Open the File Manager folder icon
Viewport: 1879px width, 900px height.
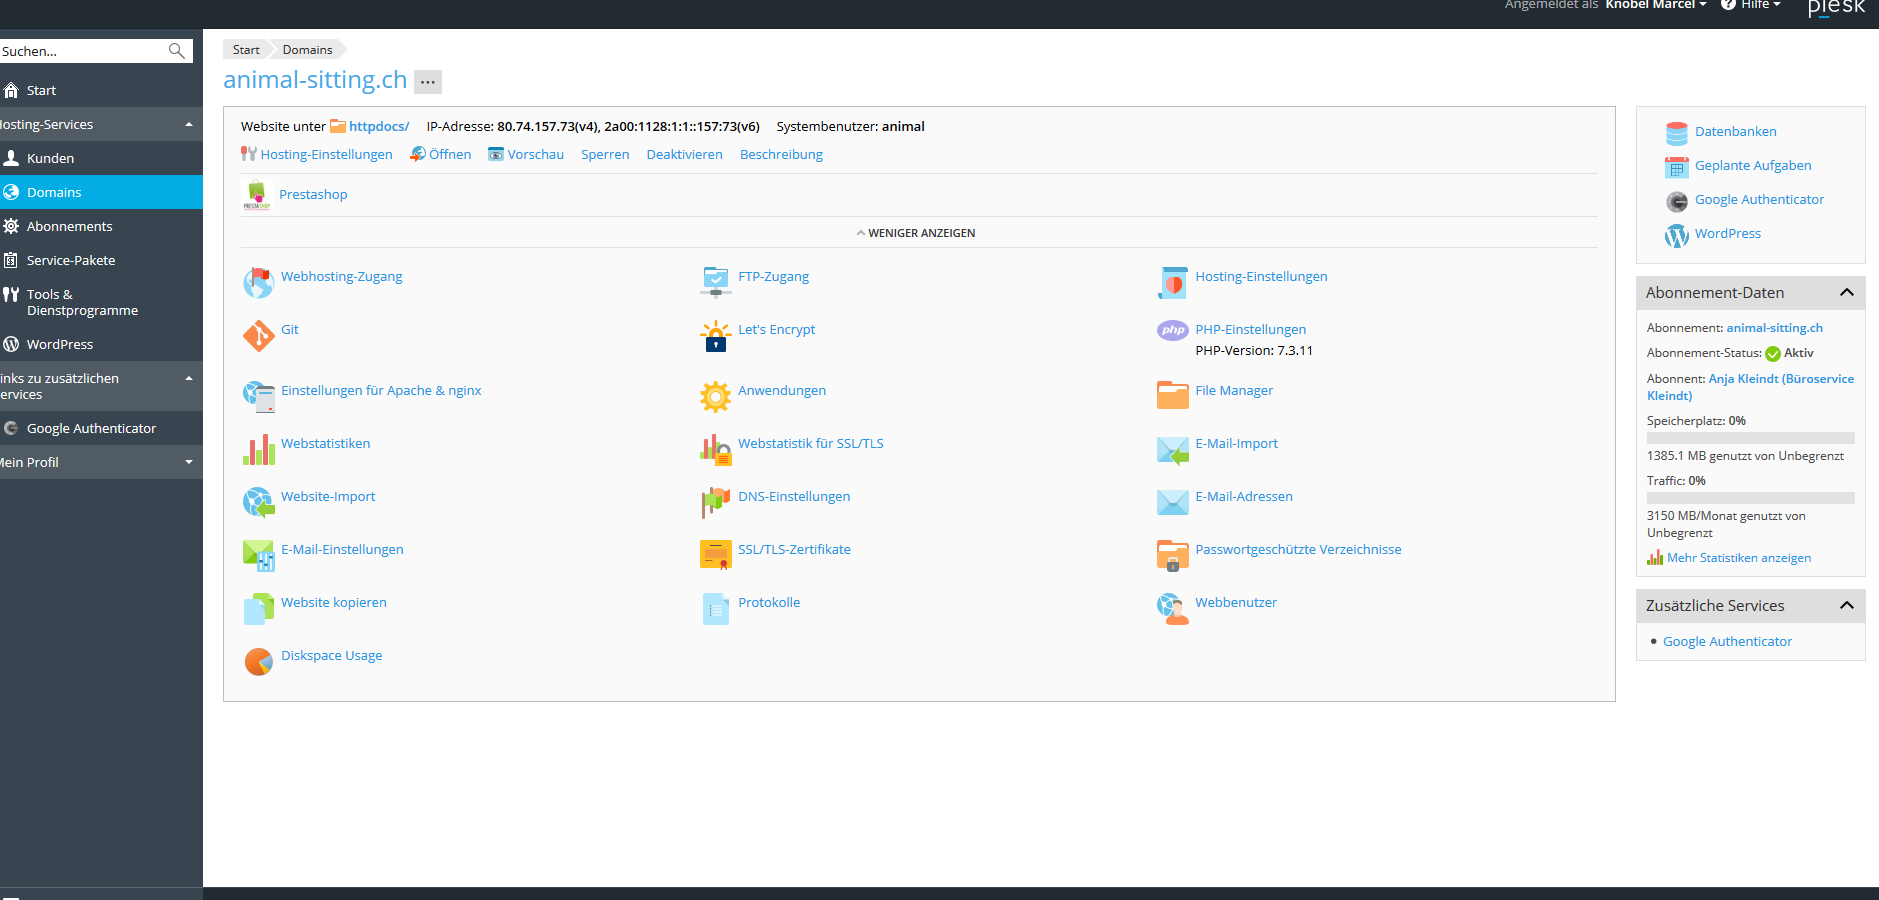click(1173, 396)
